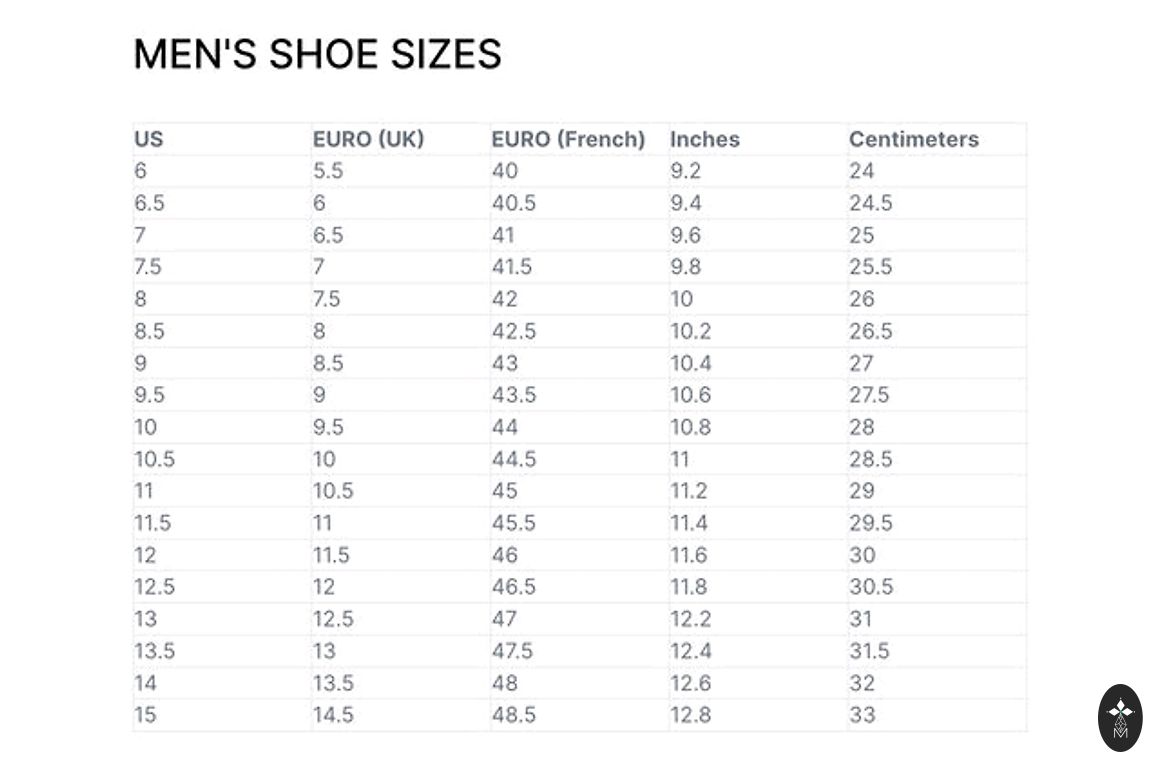Select the 9.2 inches cell
1159x768 pixels.
(686, 171)
